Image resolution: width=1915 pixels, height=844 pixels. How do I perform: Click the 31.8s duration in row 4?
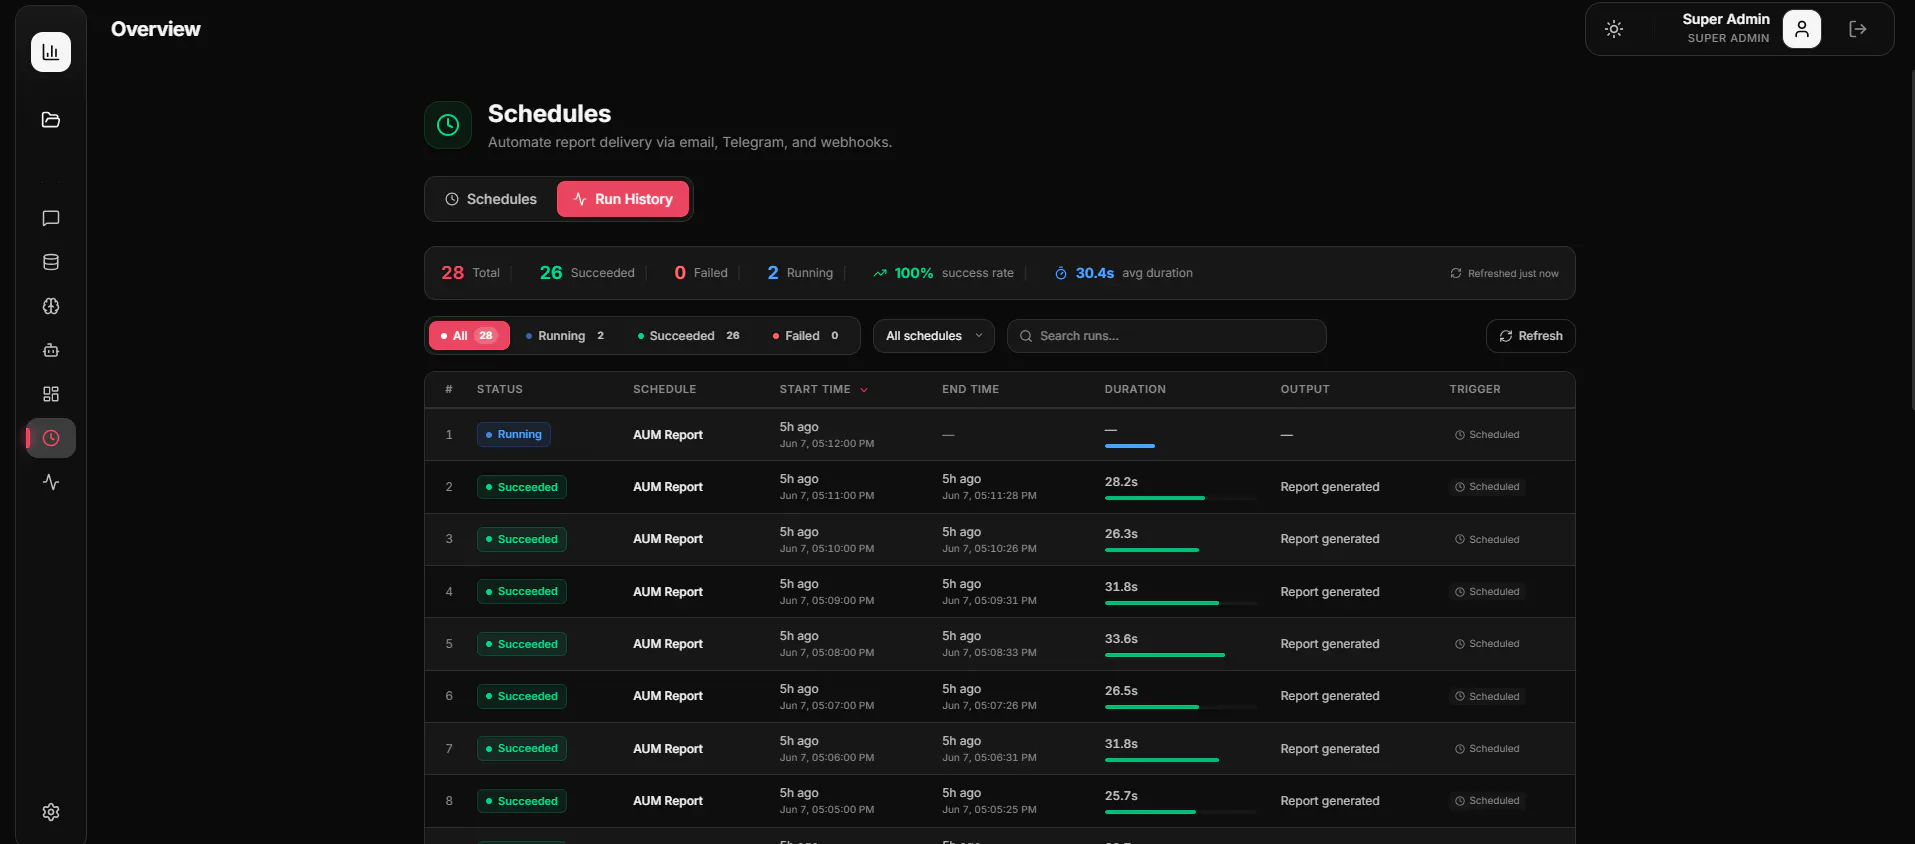pyautogui.click(x=1121, y=587)
